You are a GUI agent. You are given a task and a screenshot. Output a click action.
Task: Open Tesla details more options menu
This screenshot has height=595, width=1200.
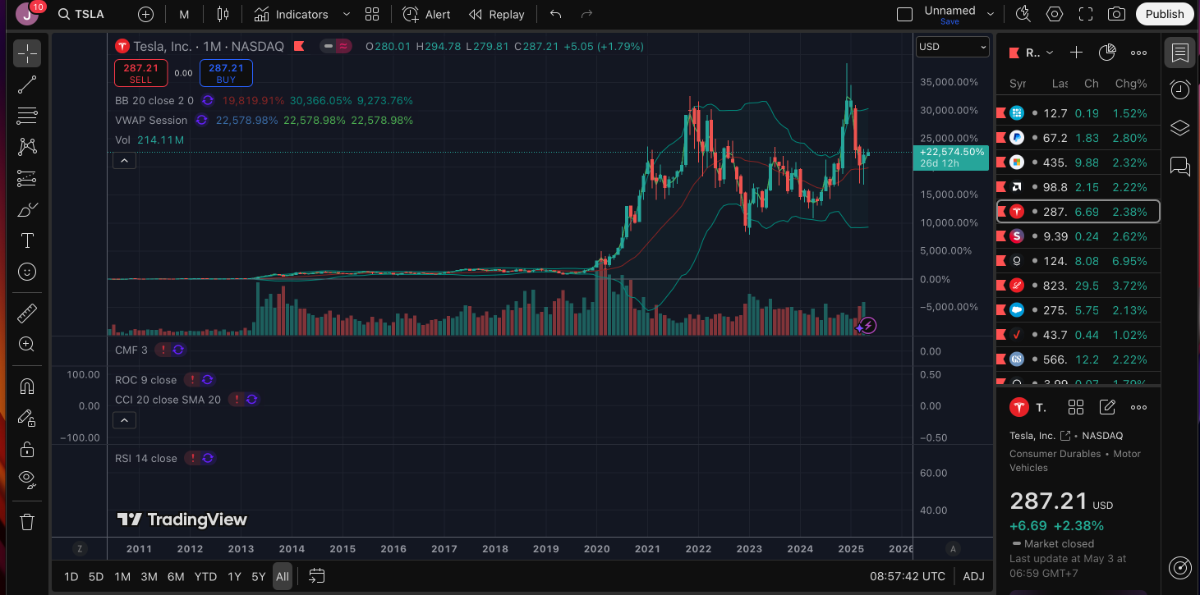click(x=1139, y=407)
